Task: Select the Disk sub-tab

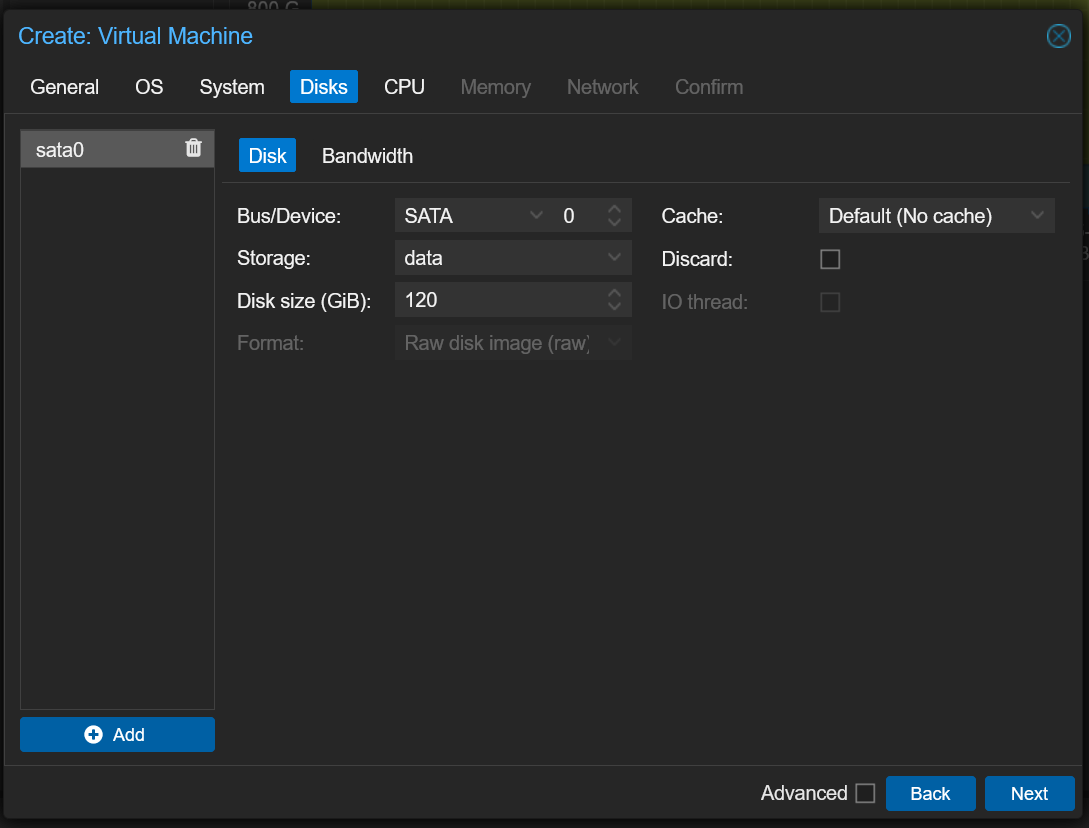Action: pyautogui.click(x=267, y=156)
